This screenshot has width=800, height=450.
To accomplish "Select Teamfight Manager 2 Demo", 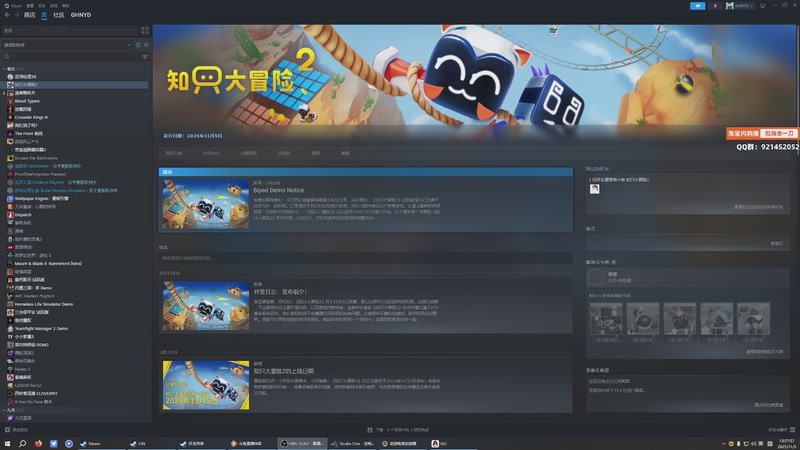I will (41, 329).
